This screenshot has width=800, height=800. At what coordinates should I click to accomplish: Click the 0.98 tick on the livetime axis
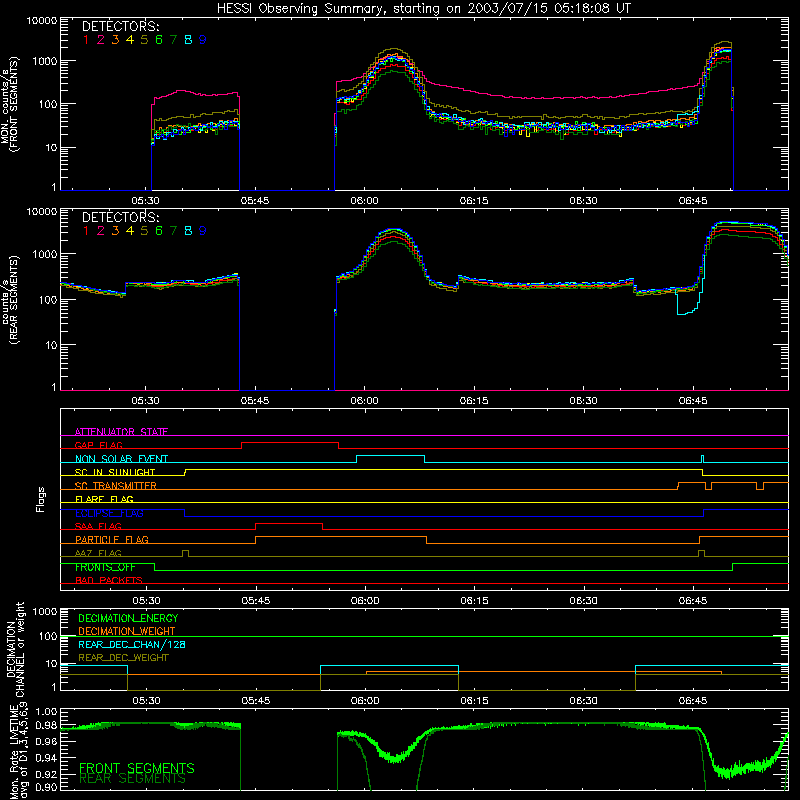click(46, 725)
